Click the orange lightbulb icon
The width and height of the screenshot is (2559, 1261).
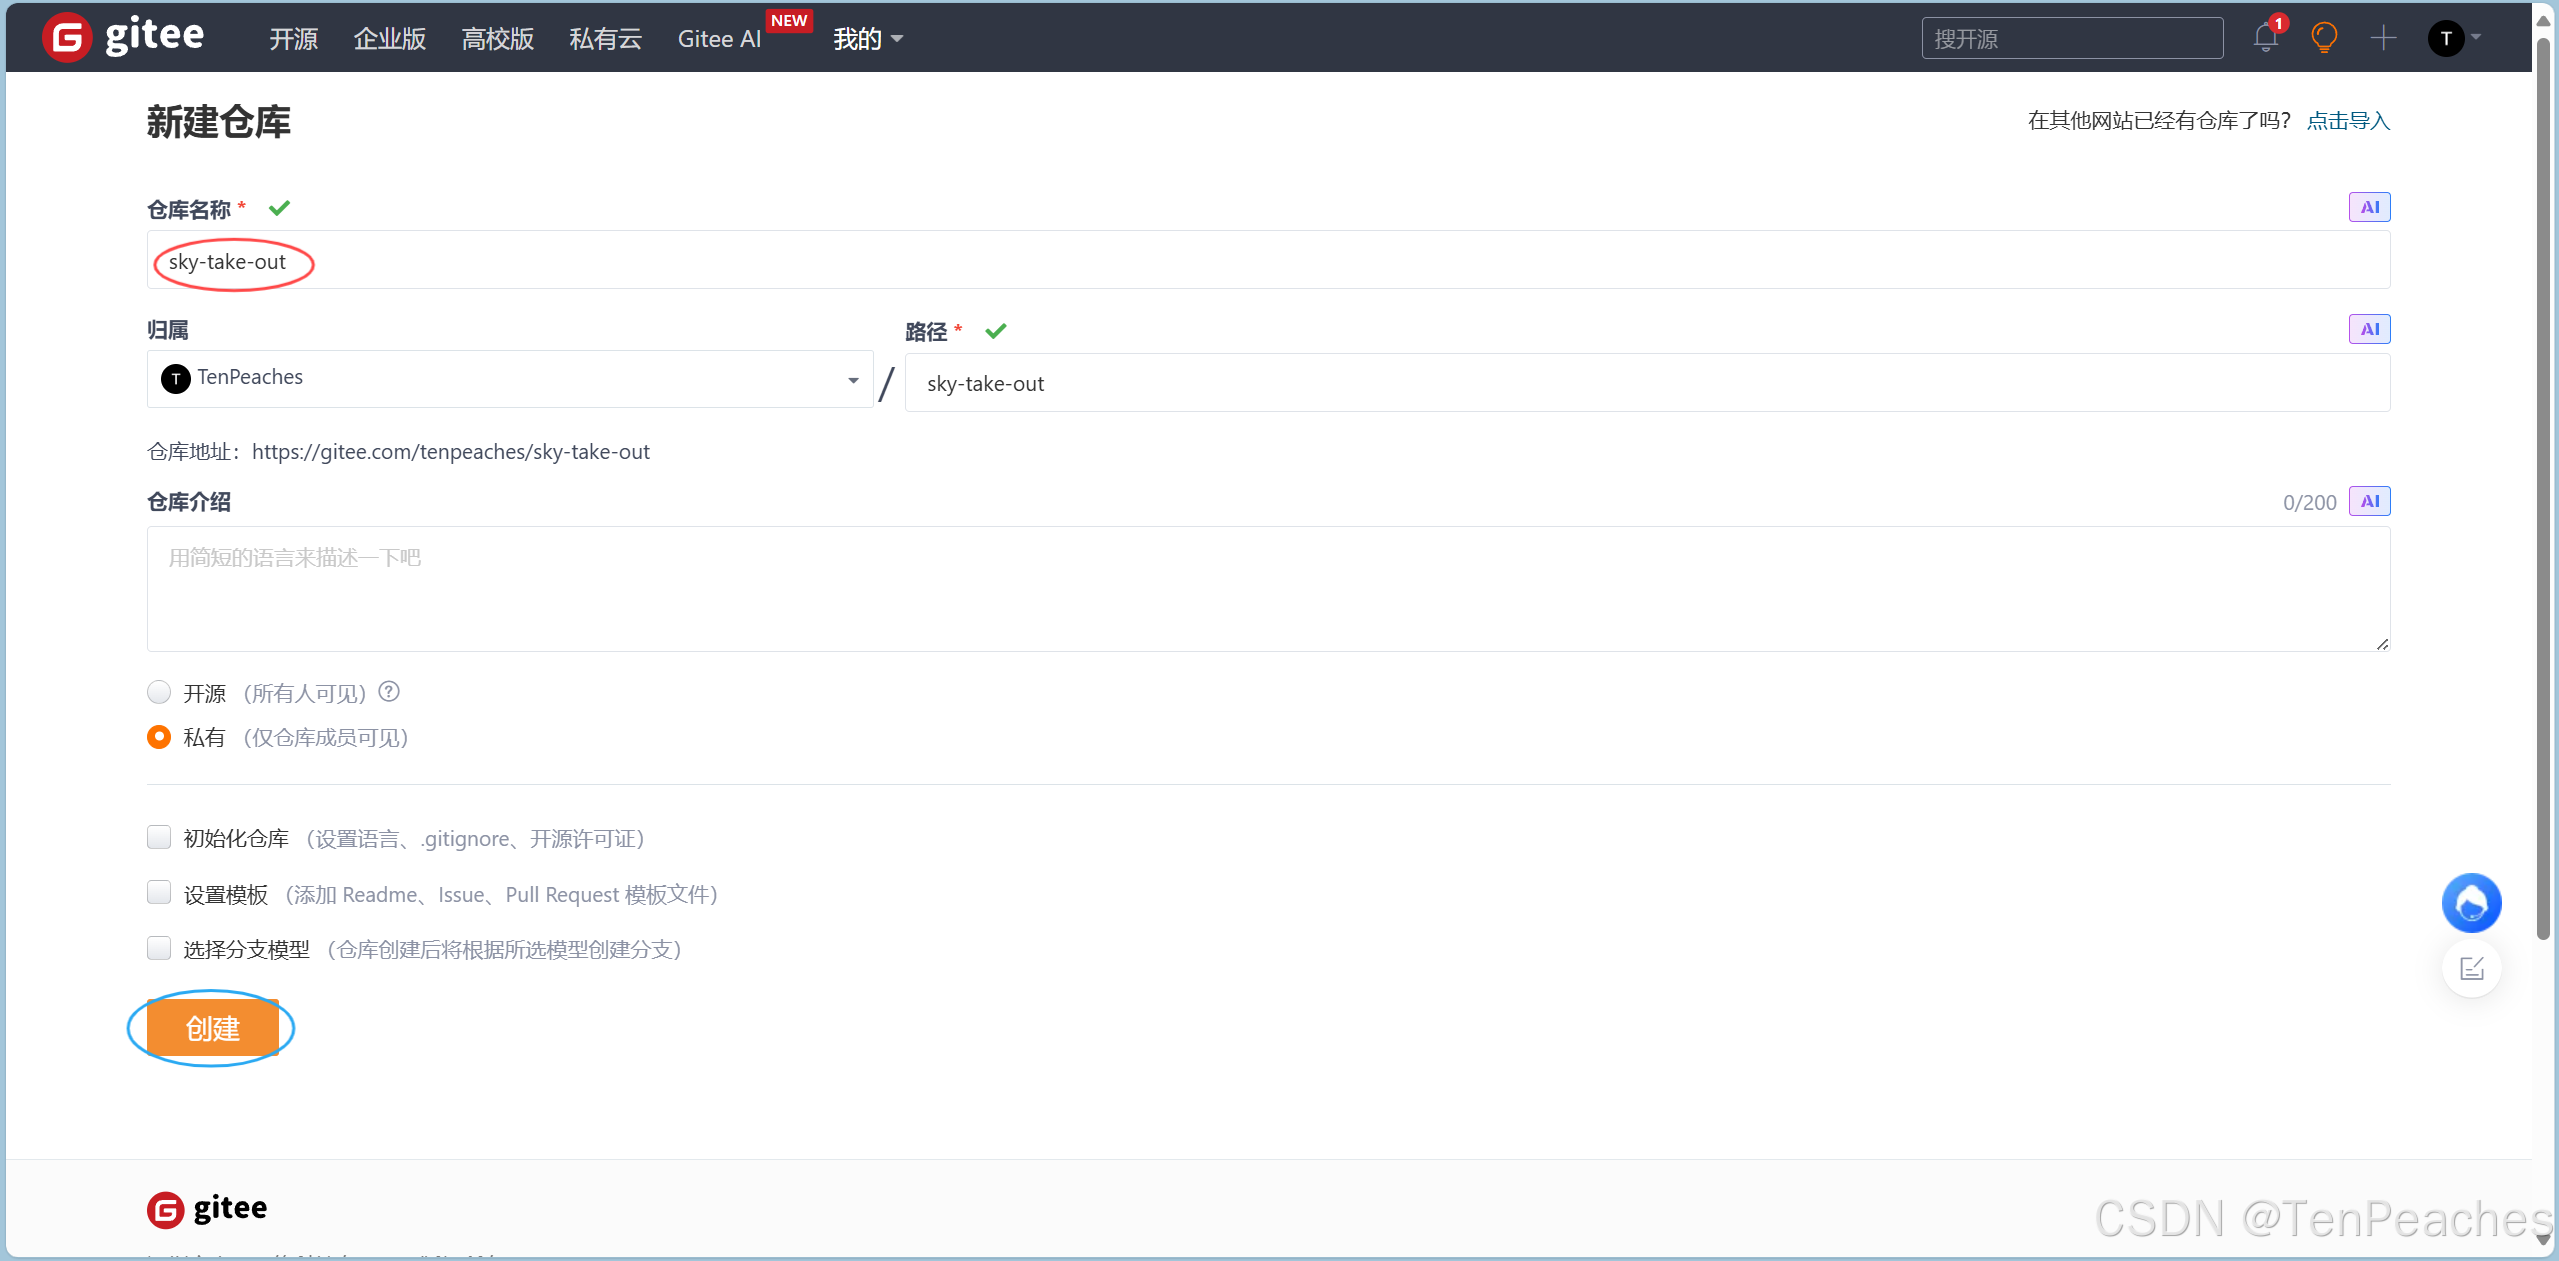pyautogui.click(x=2324, y=39)
